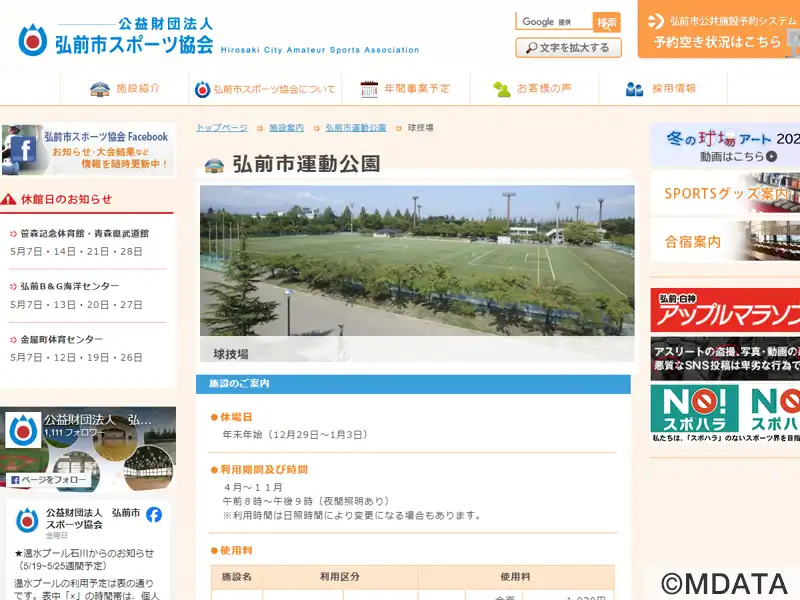Click the post author avatar 公益財団法人 弘前市スポーツ協会
The image size is (800, 600).
(27, 520)
